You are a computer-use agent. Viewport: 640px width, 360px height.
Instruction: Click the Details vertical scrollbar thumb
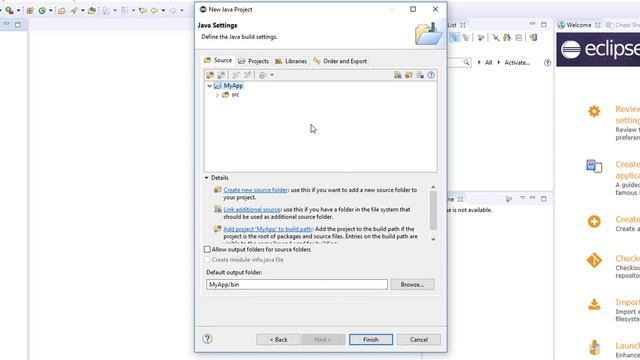[x=433, y=211]
